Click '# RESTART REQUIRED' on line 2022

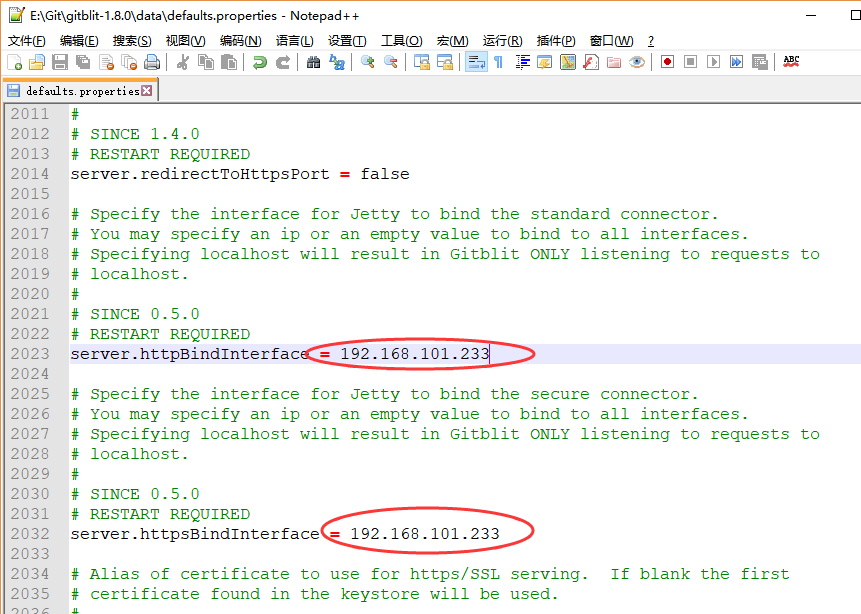[160, 334]
